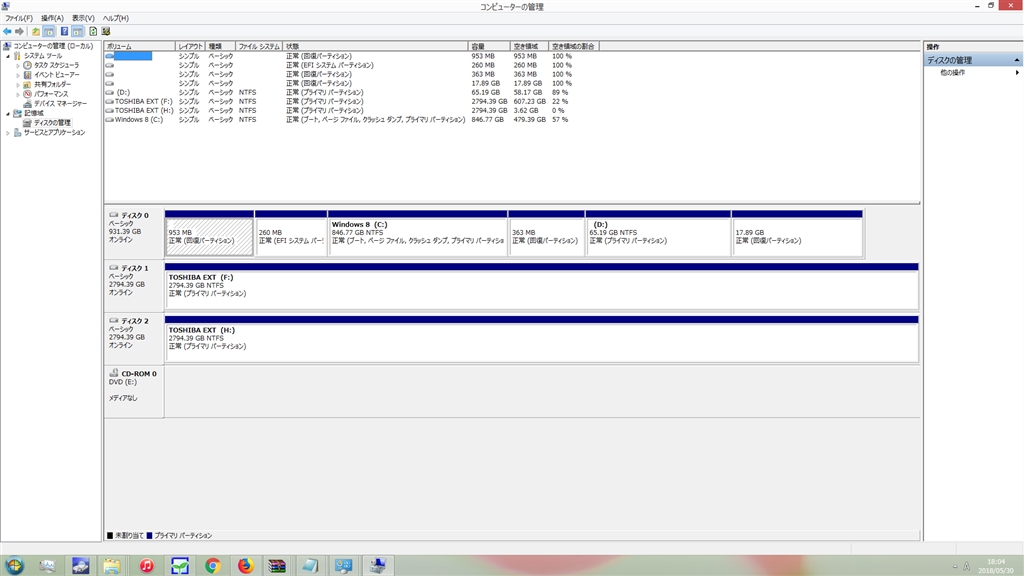The width and height of the screenshot is (1024, 576).
Task: Collapse the 記憶域 tree node
Action: pyautogui.click(x=8, y=114)
